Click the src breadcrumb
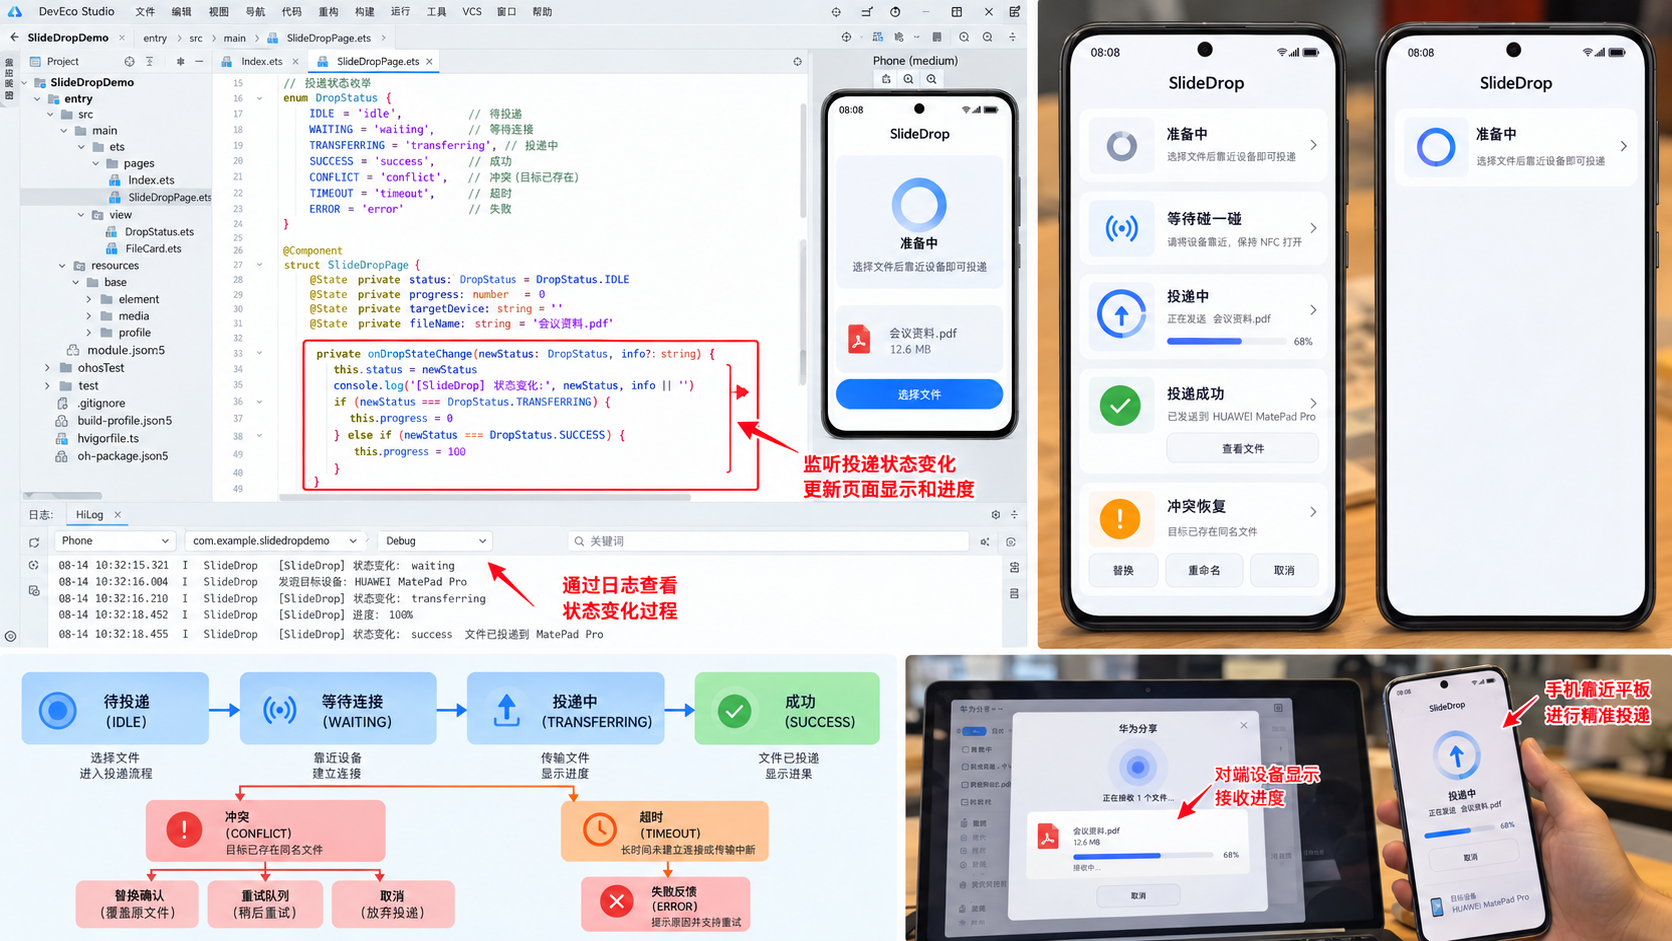The width and height of the screenshot is (1672, 941). (196, 38)
